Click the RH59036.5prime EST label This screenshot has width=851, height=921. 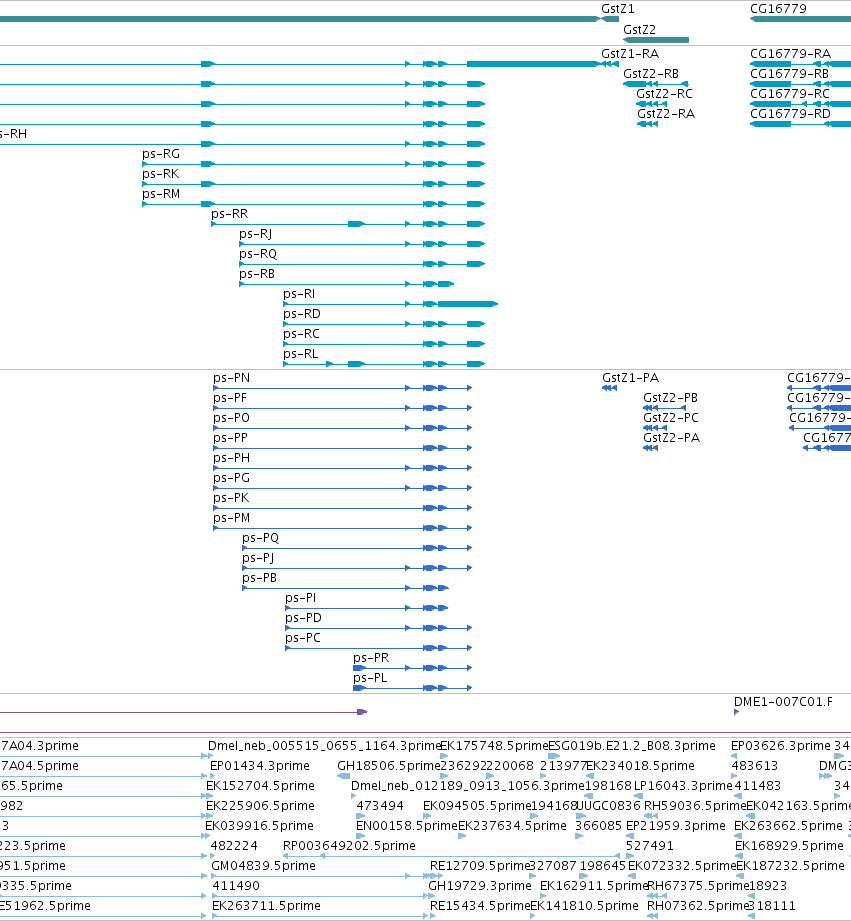click(695, 806)
